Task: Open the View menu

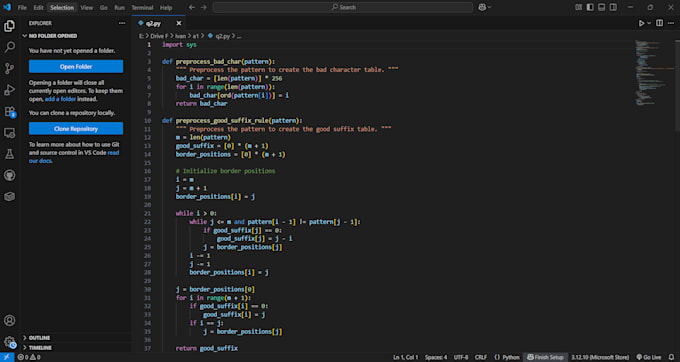Action: [87, 7]
